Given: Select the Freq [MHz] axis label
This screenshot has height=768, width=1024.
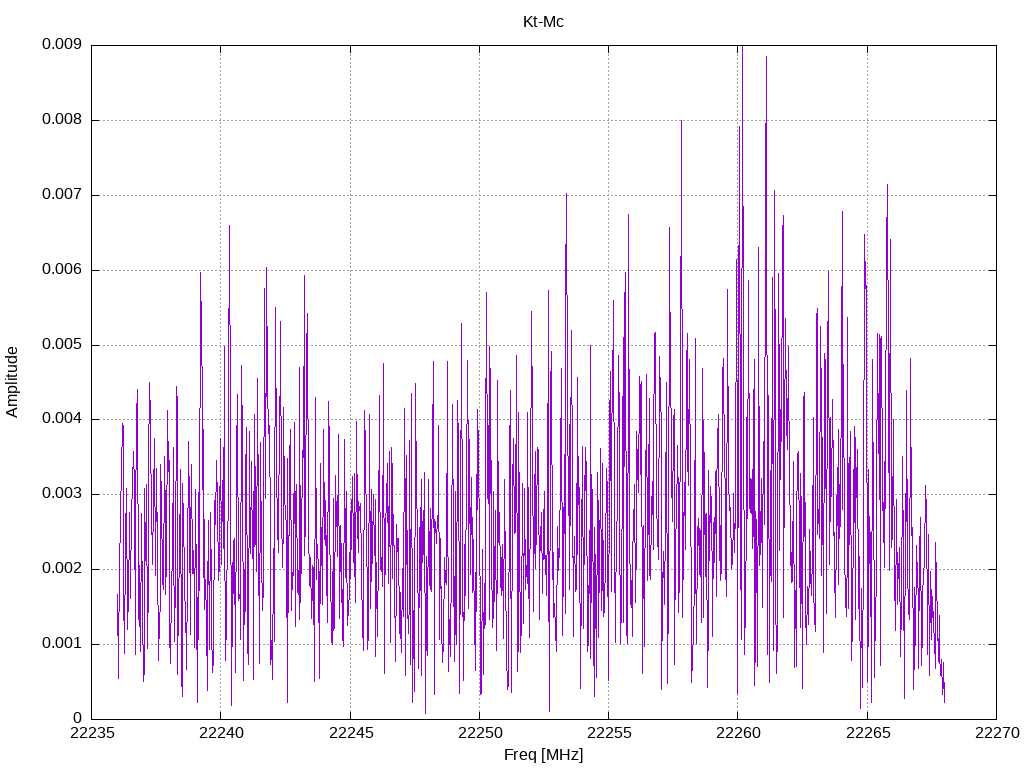Looking at the screenshot, I should 543,754.
